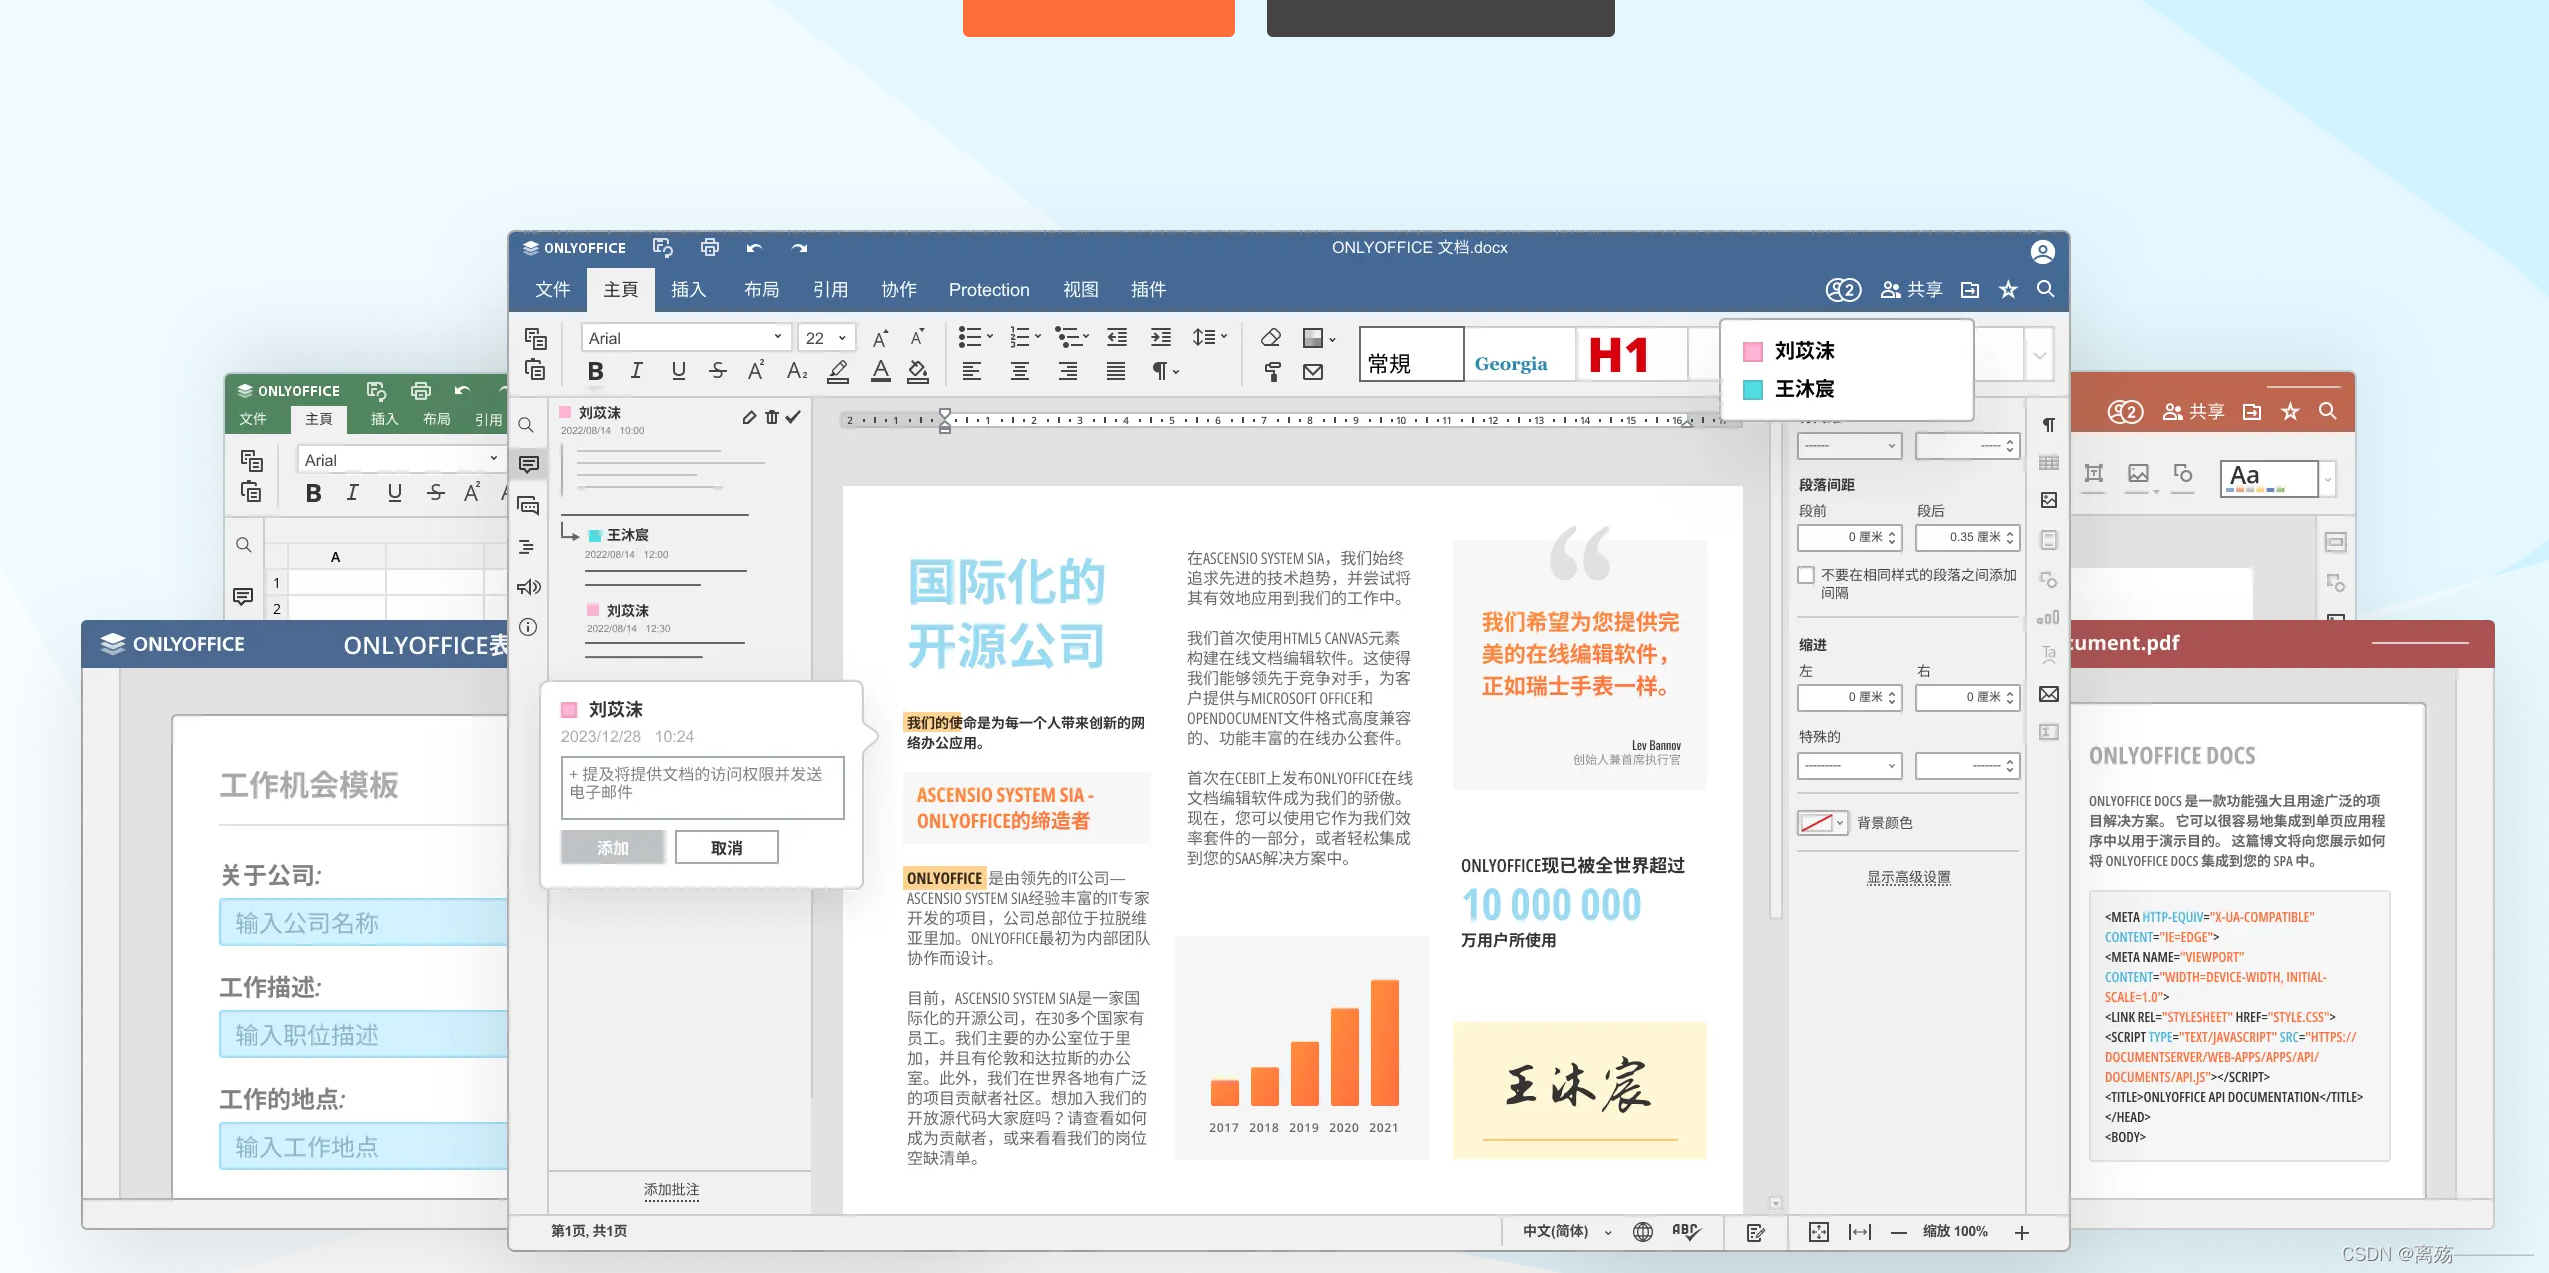
Task: Justify the paragraph text
Action: tap(1116, 372)
